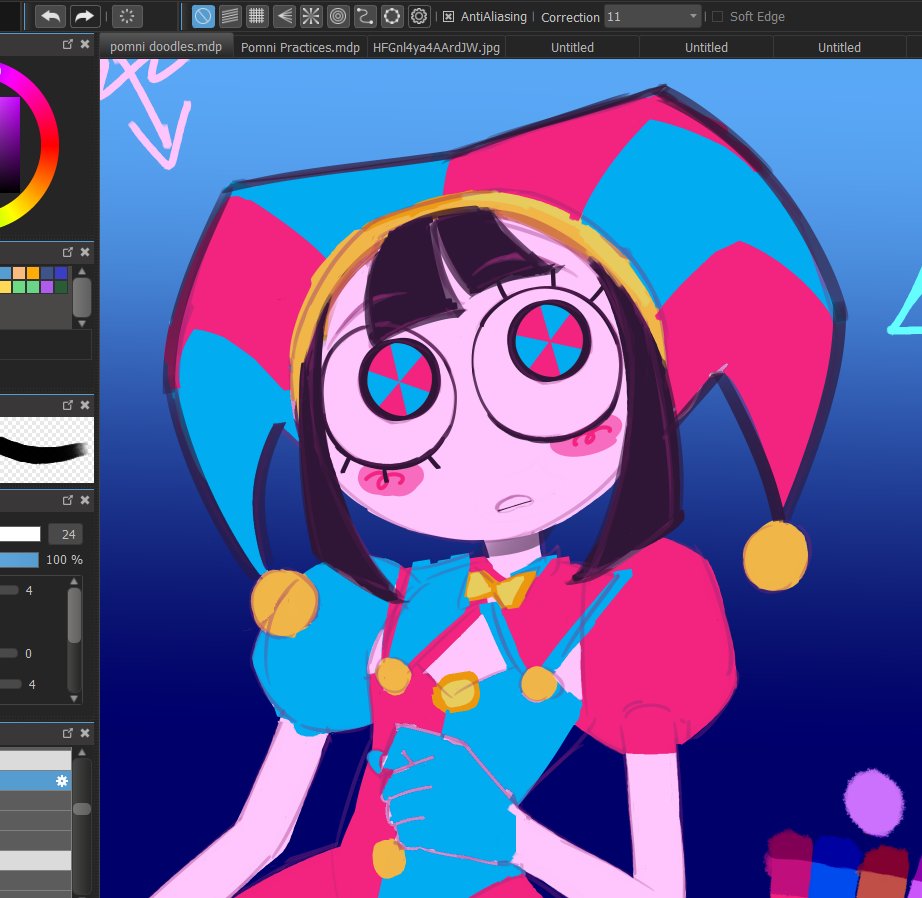Enable the crisscross grid snap guide

[x=256, y=16]
